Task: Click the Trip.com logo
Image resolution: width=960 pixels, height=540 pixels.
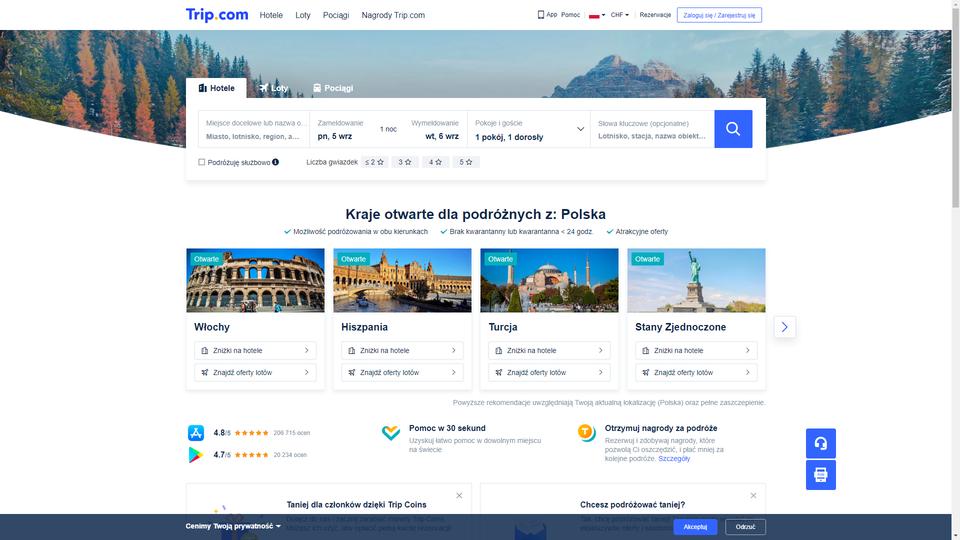Action: click(x=217, y=15)
